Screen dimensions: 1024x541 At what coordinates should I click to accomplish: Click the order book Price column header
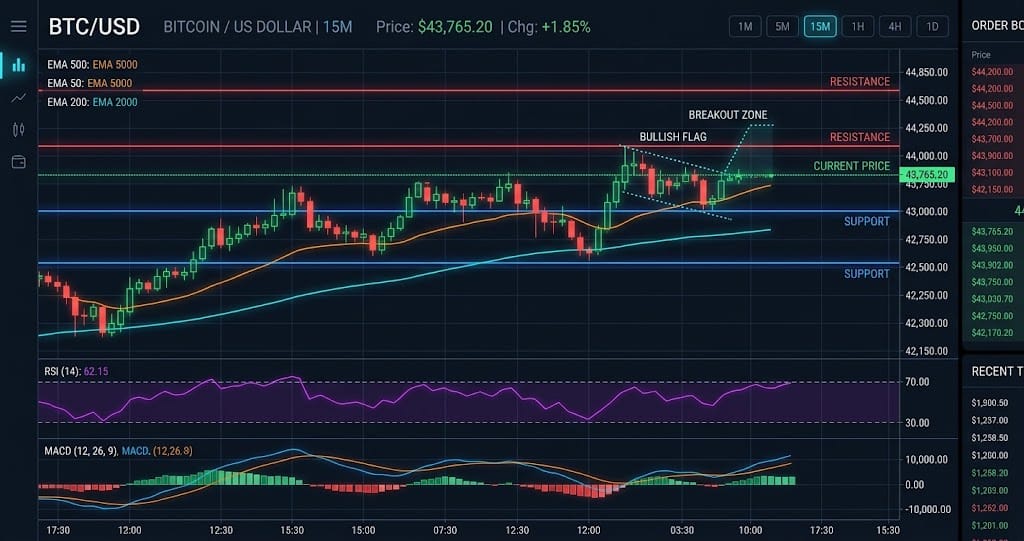pos(981,55)
